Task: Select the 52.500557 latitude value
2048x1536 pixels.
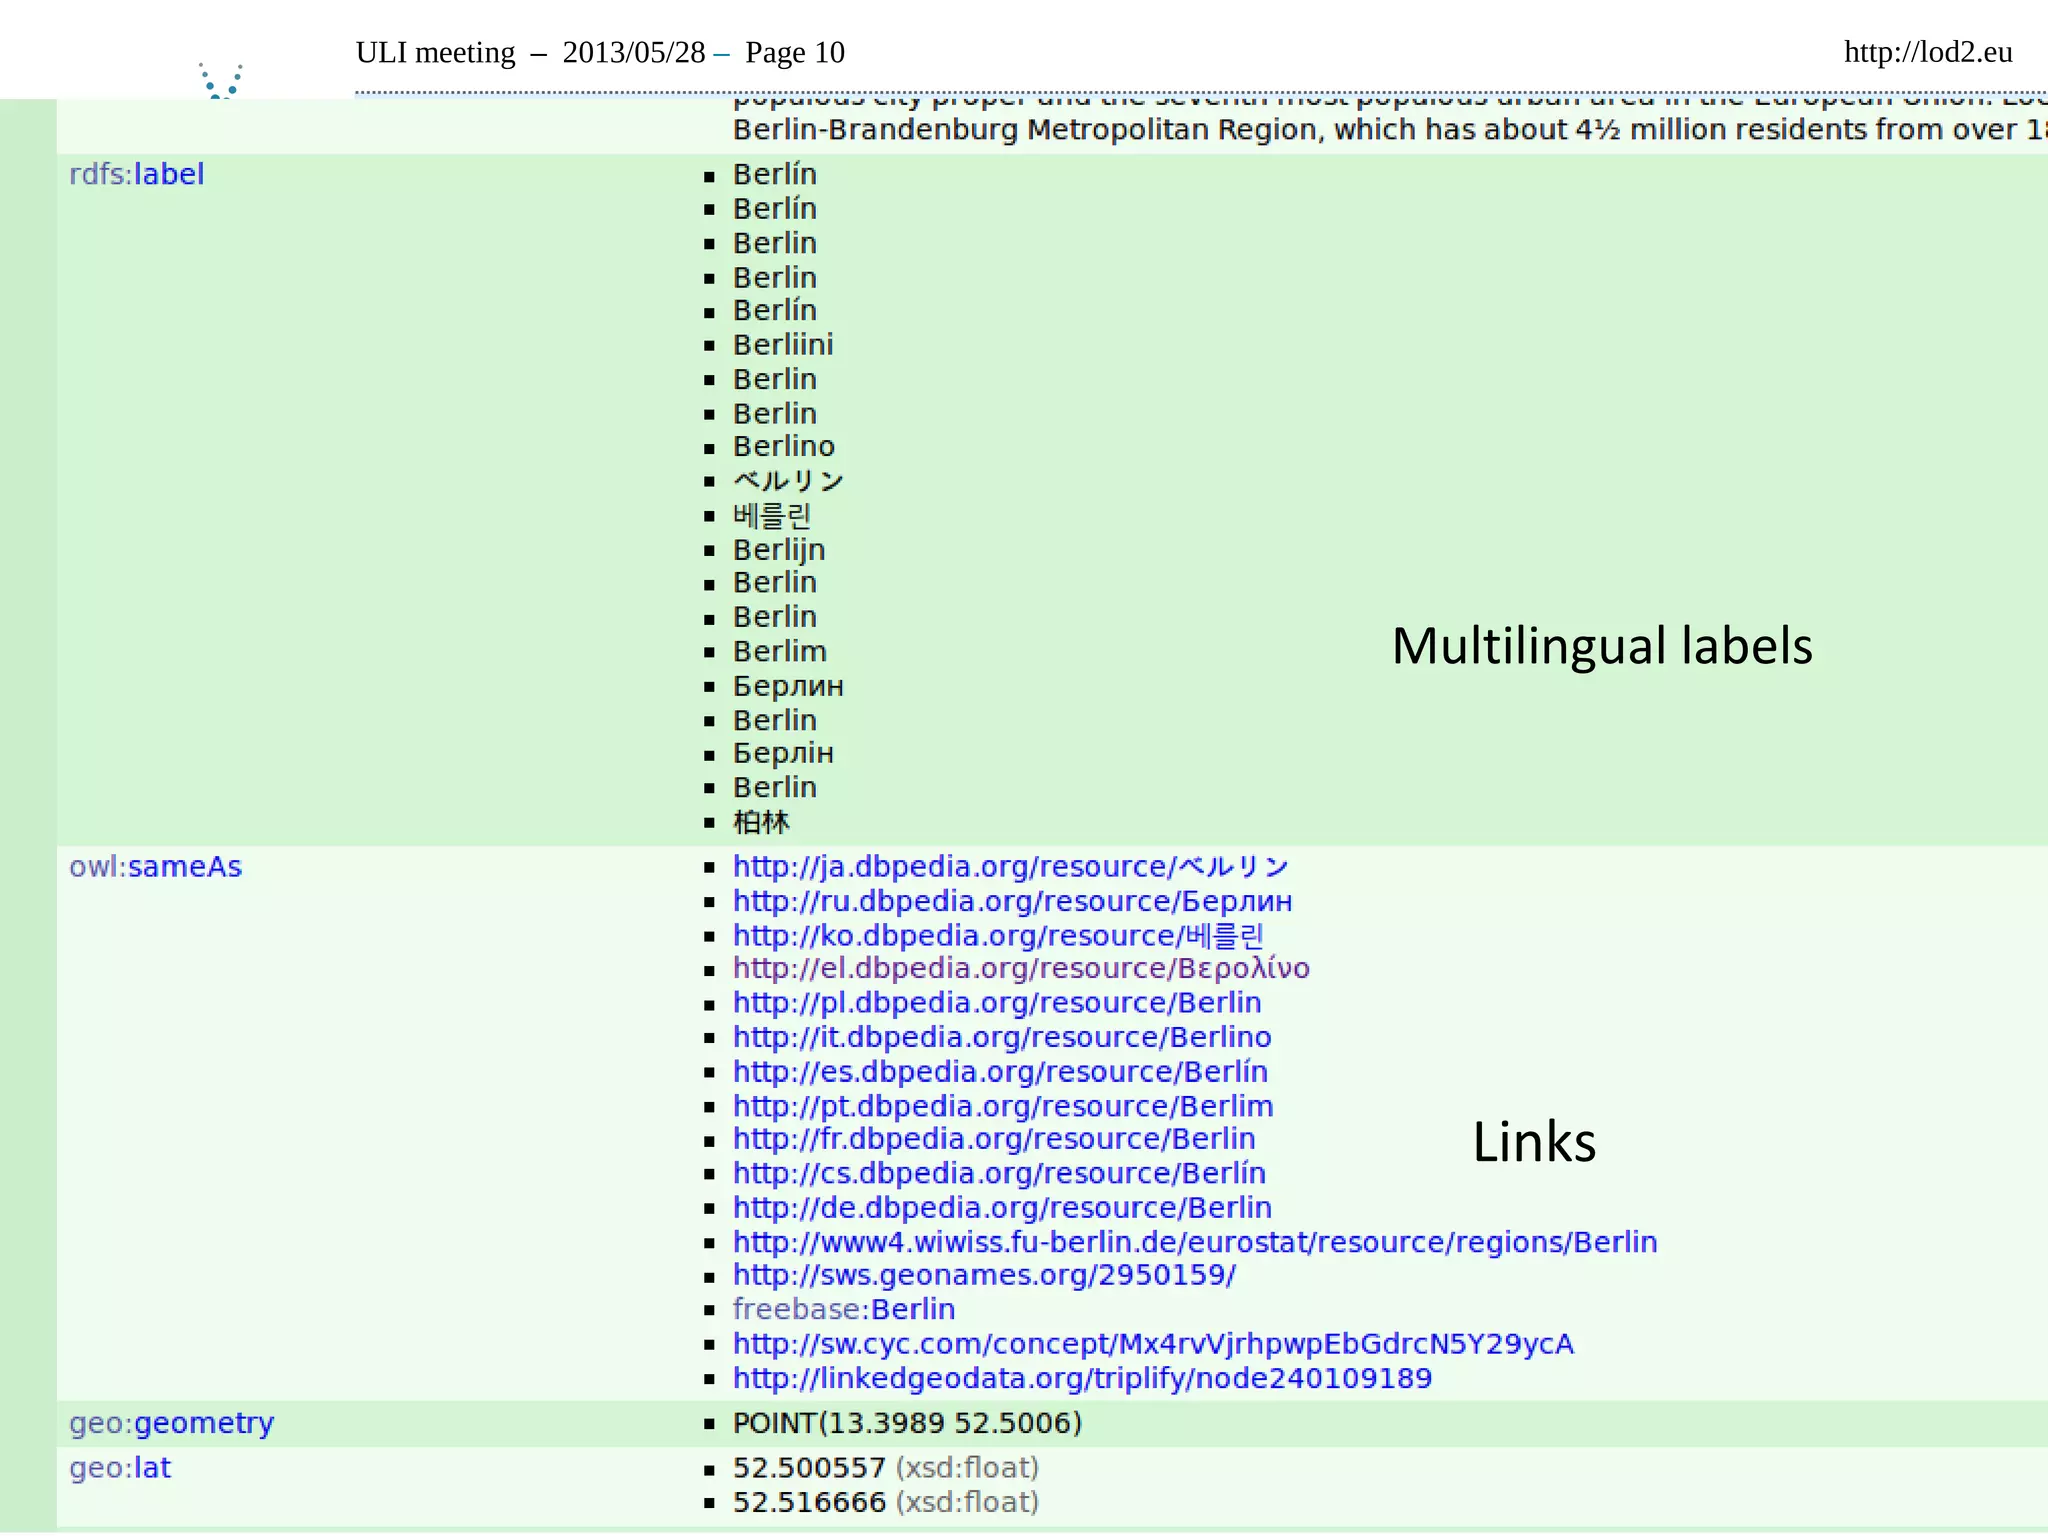Action: [809, 1468]
